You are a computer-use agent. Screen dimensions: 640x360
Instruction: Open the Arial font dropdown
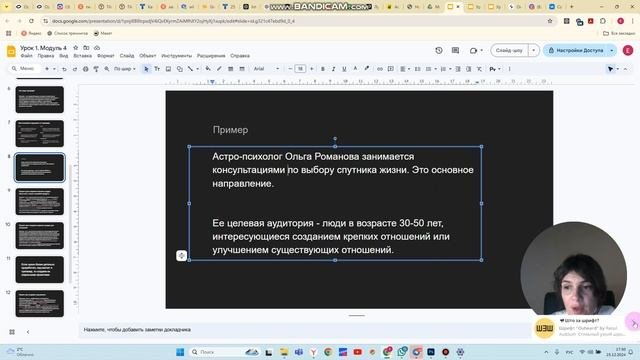[x=267, y=69]
